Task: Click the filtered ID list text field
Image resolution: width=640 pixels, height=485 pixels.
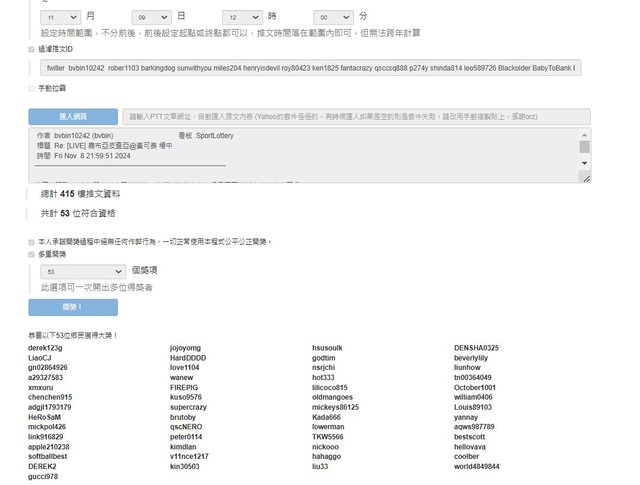Action: click(x=305, y=68)
